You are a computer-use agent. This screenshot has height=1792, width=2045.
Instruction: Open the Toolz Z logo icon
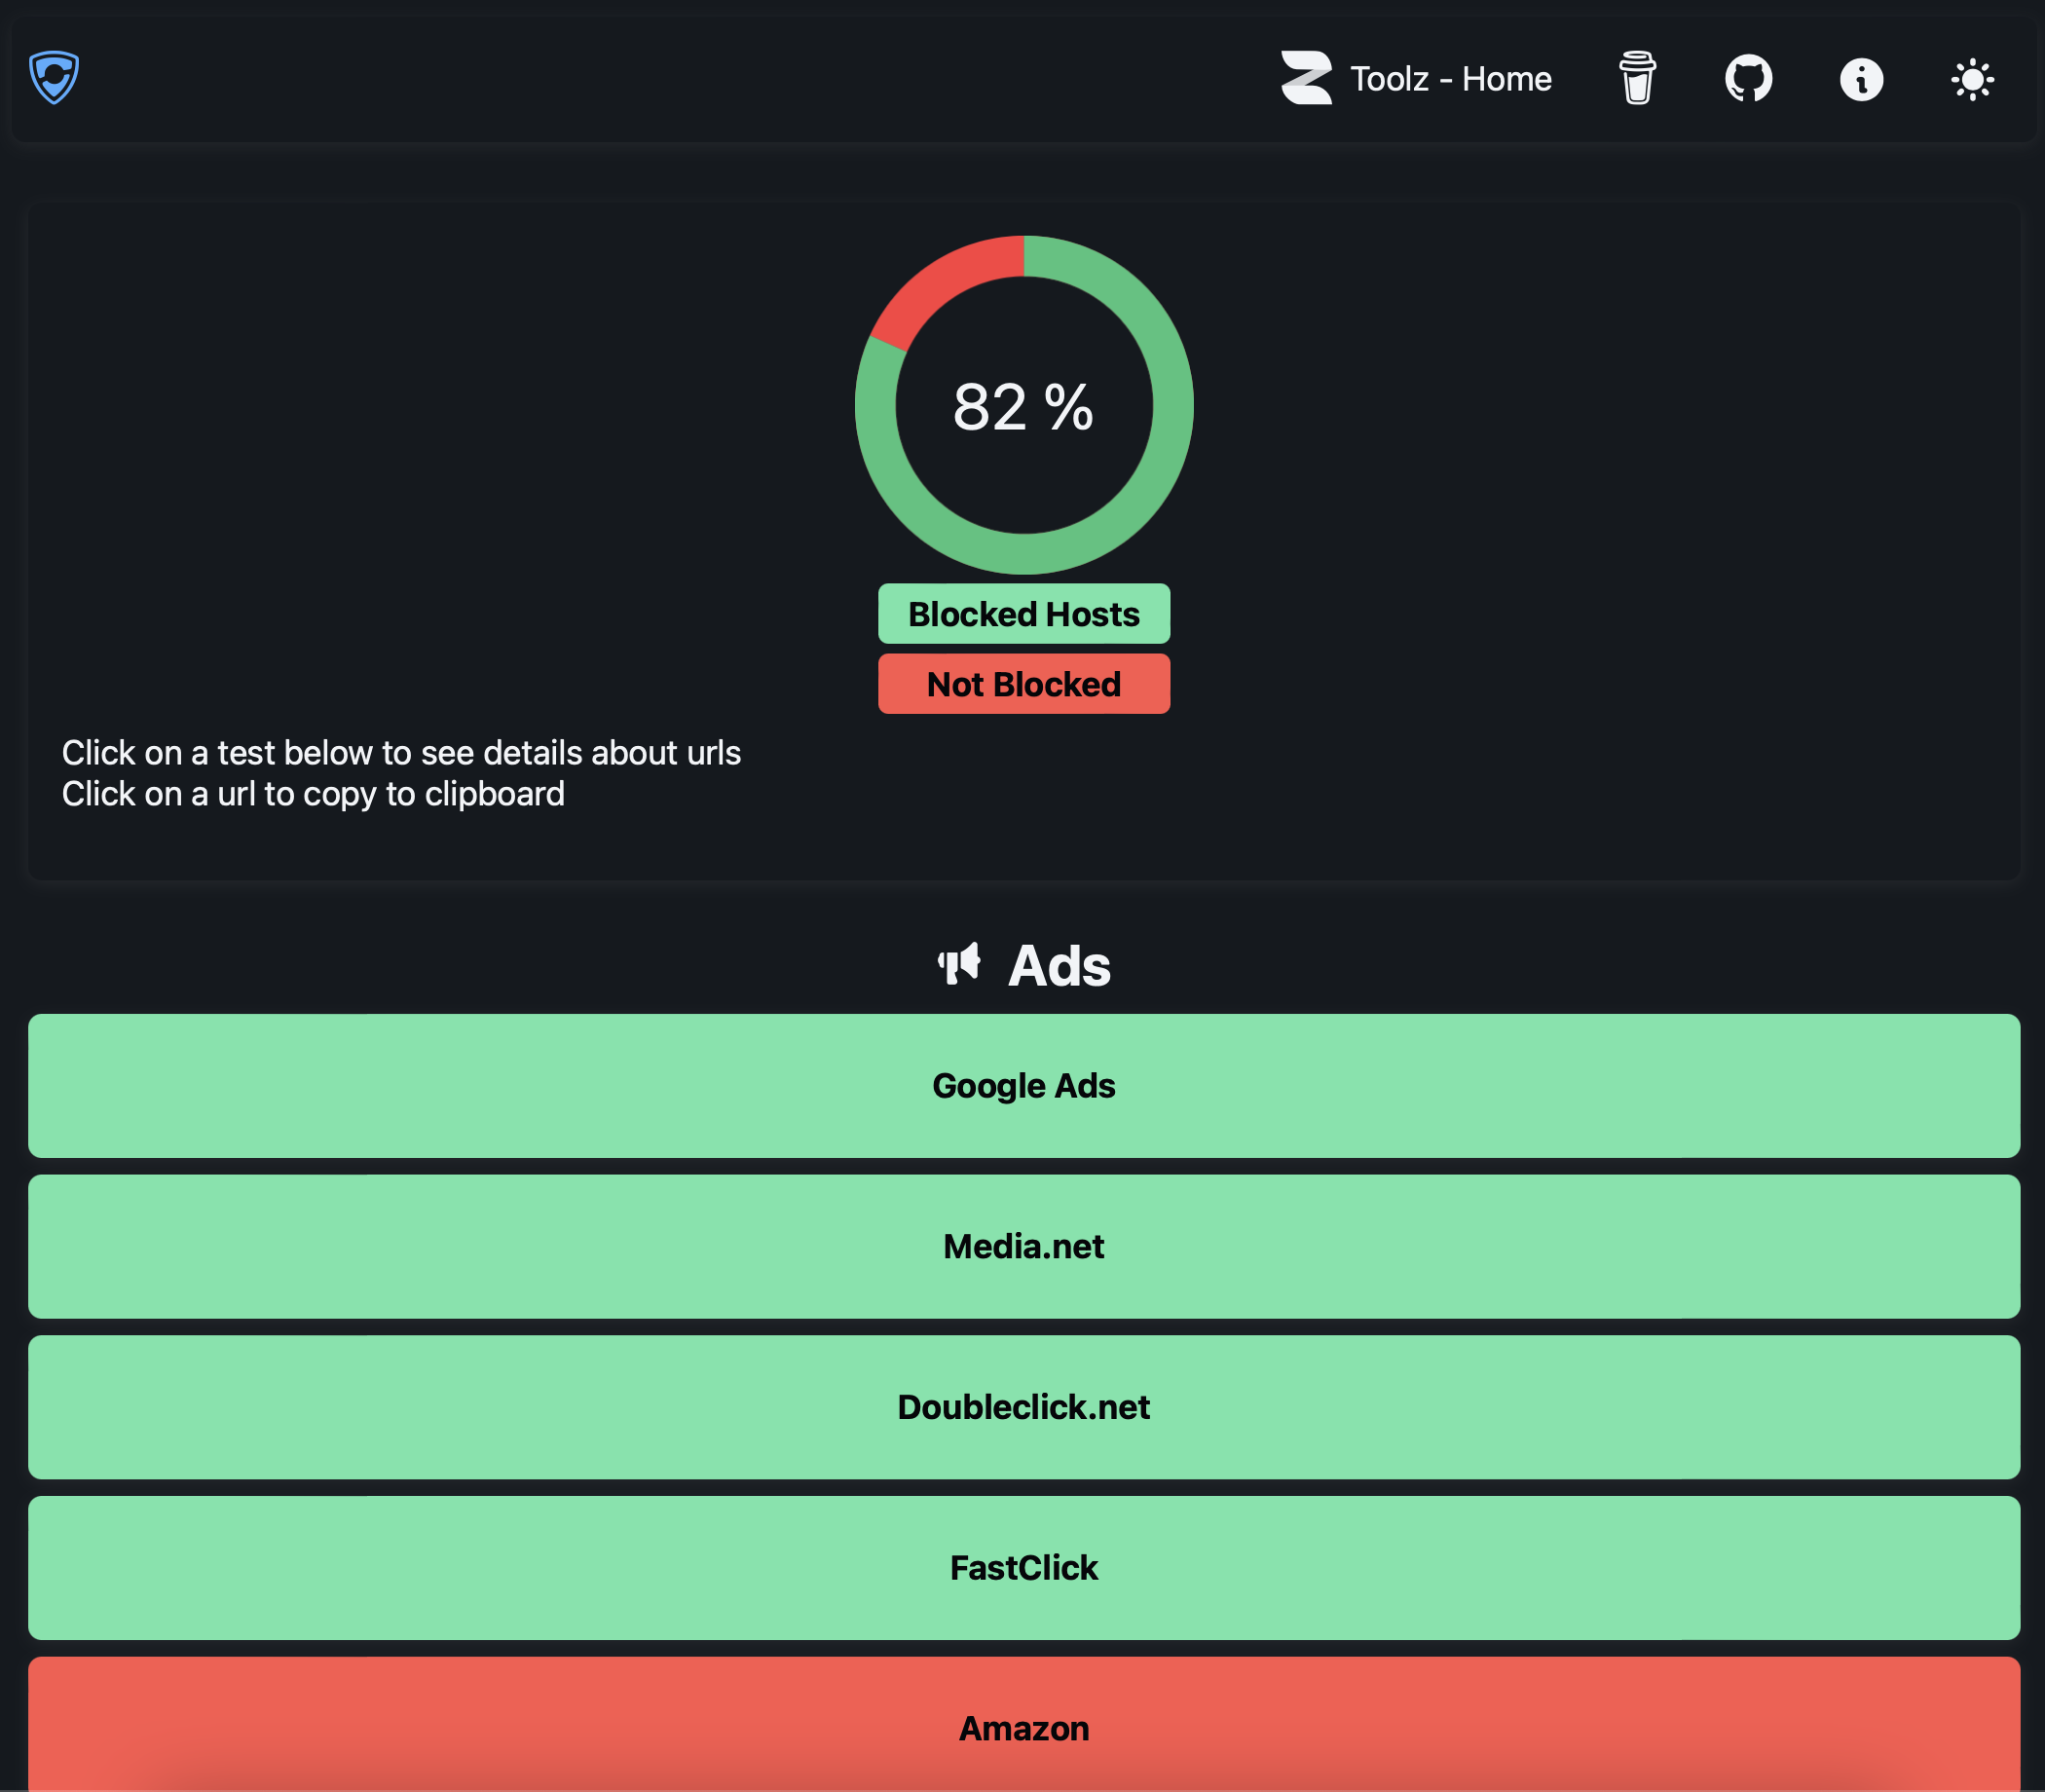pos(1306,78)
